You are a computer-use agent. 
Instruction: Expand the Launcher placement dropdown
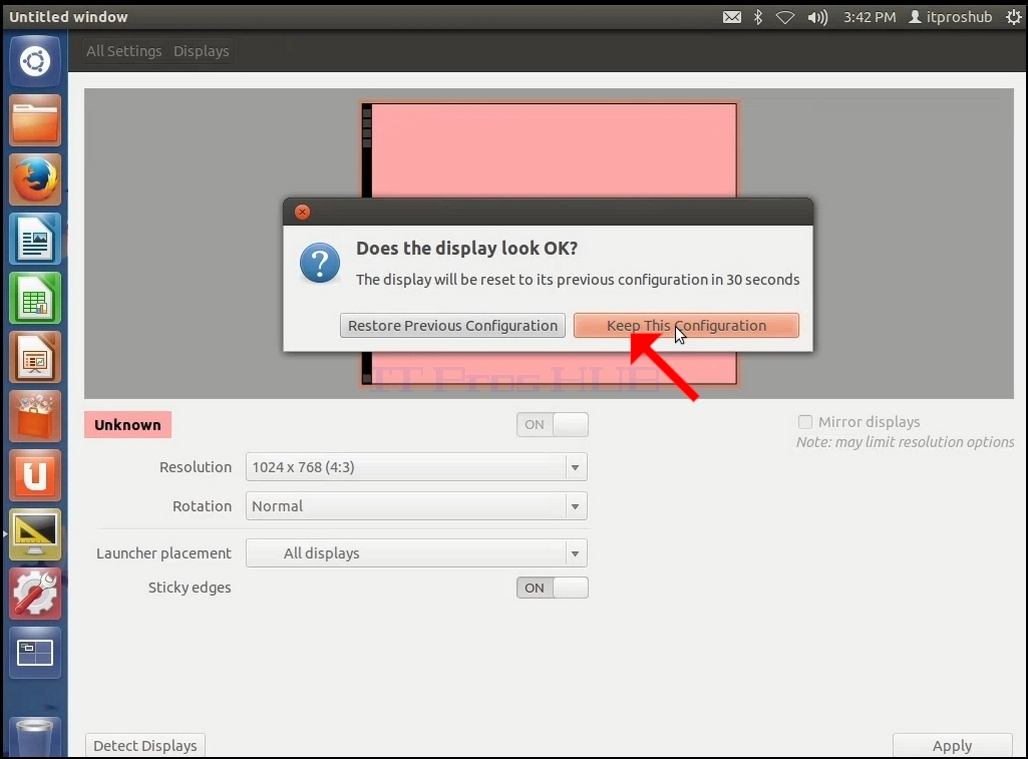tap(416, 553)
